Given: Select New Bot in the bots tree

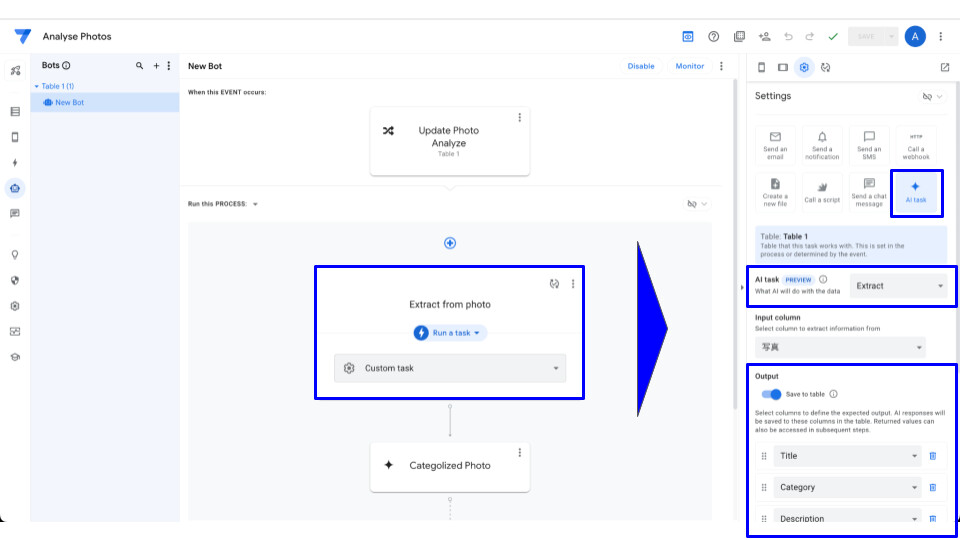Looking at the screenshot, I should coord(69,102).
